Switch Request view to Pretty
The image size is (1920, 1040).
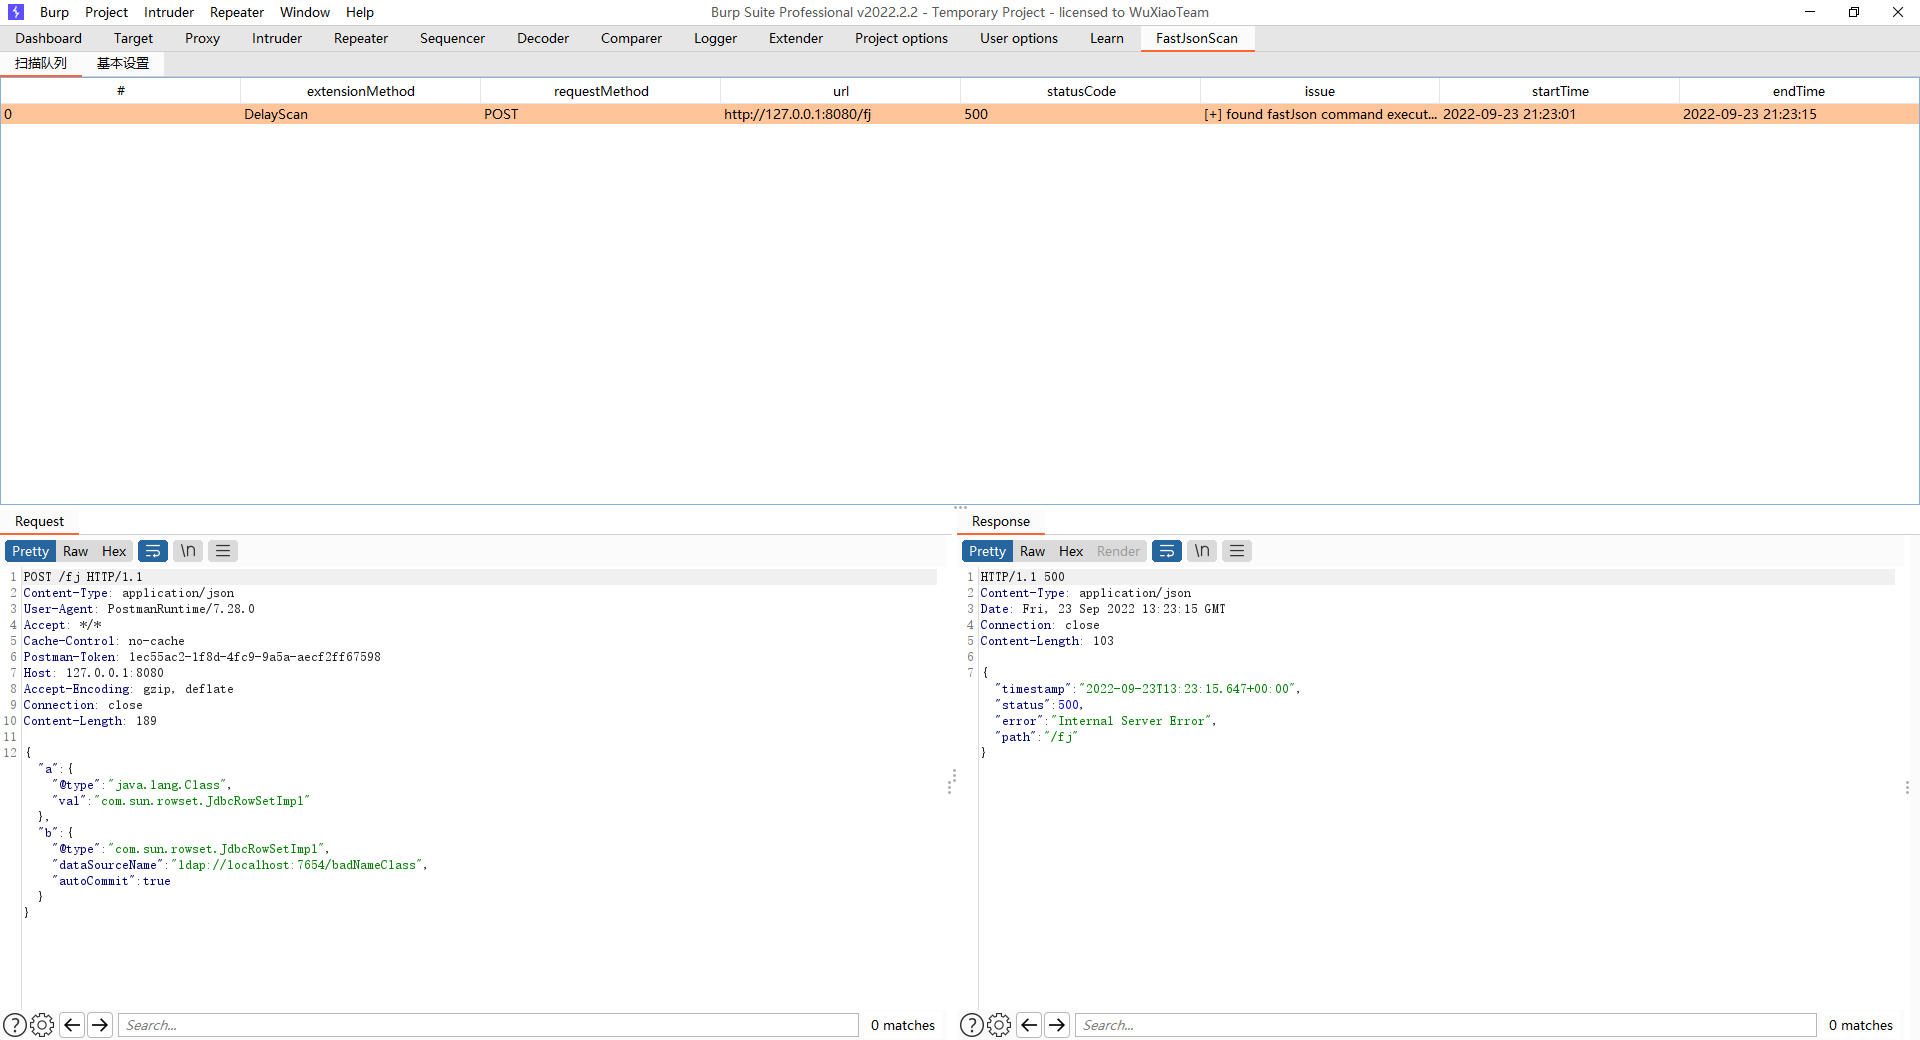[x=30, y=551]
